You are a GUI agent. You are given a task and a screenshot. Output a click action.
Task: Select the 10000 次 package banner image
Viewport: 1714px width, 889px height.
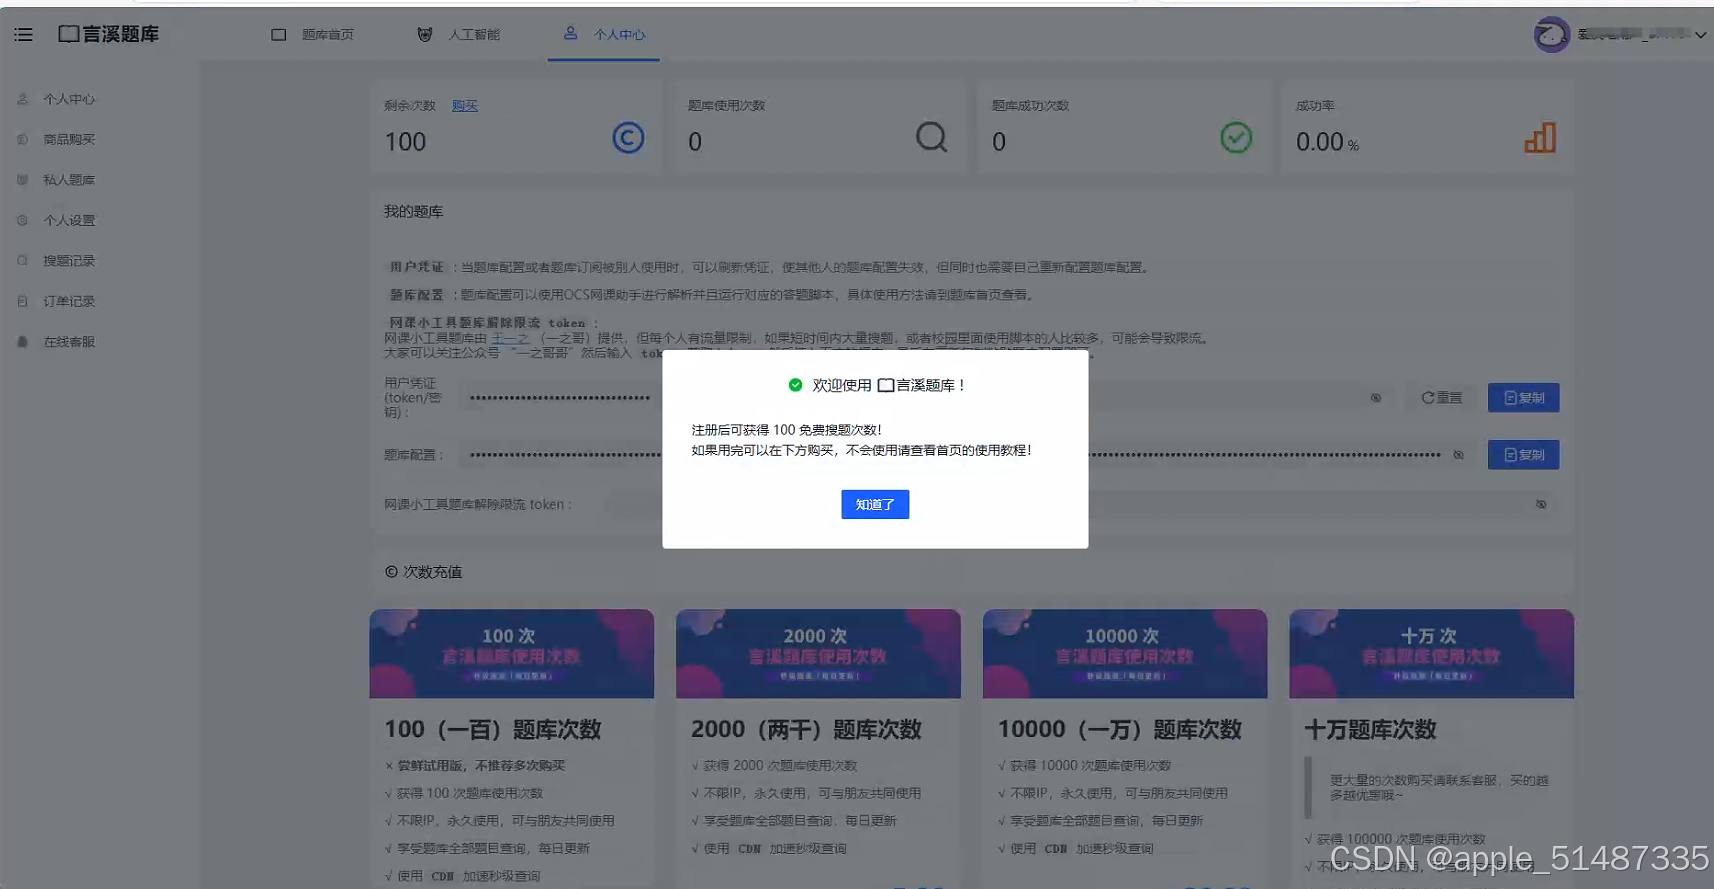point(1125,654)
